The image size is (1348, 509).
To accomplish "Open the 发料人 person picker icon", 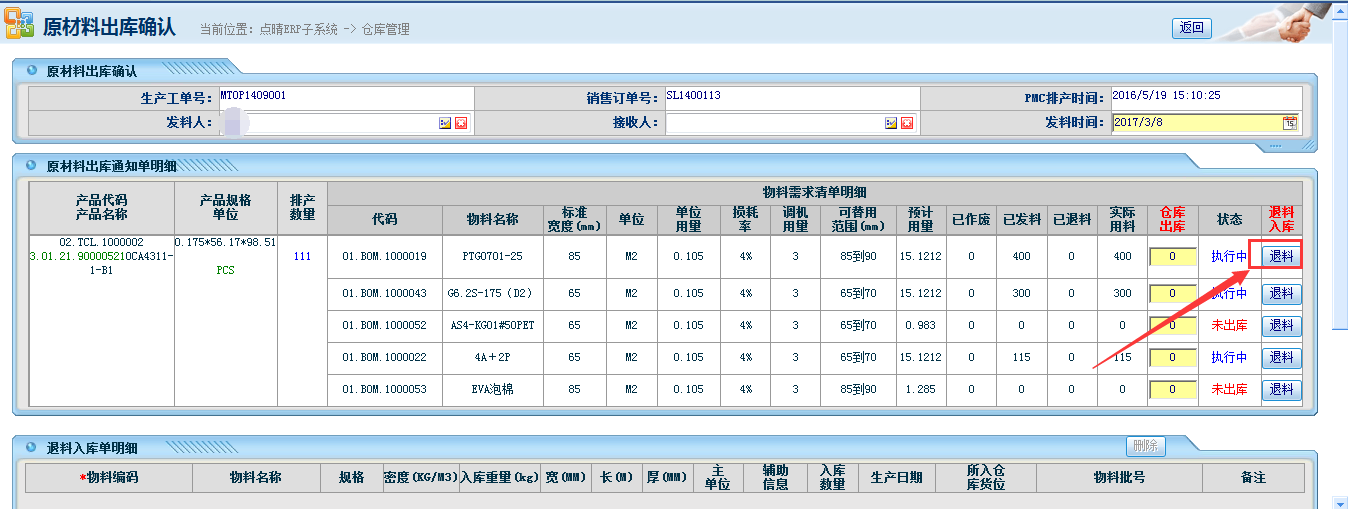I will [x=445, y=123].
